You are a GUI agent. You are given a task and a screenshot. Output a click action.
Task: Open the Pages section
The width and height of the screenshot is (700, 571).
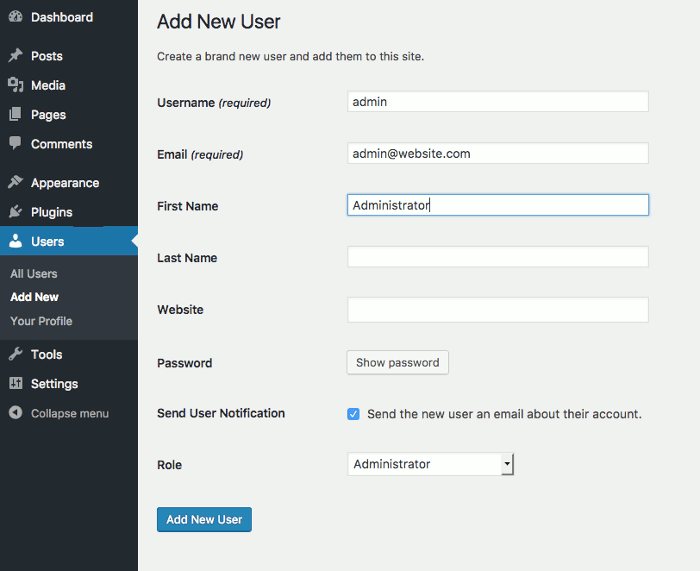(48, 115)
